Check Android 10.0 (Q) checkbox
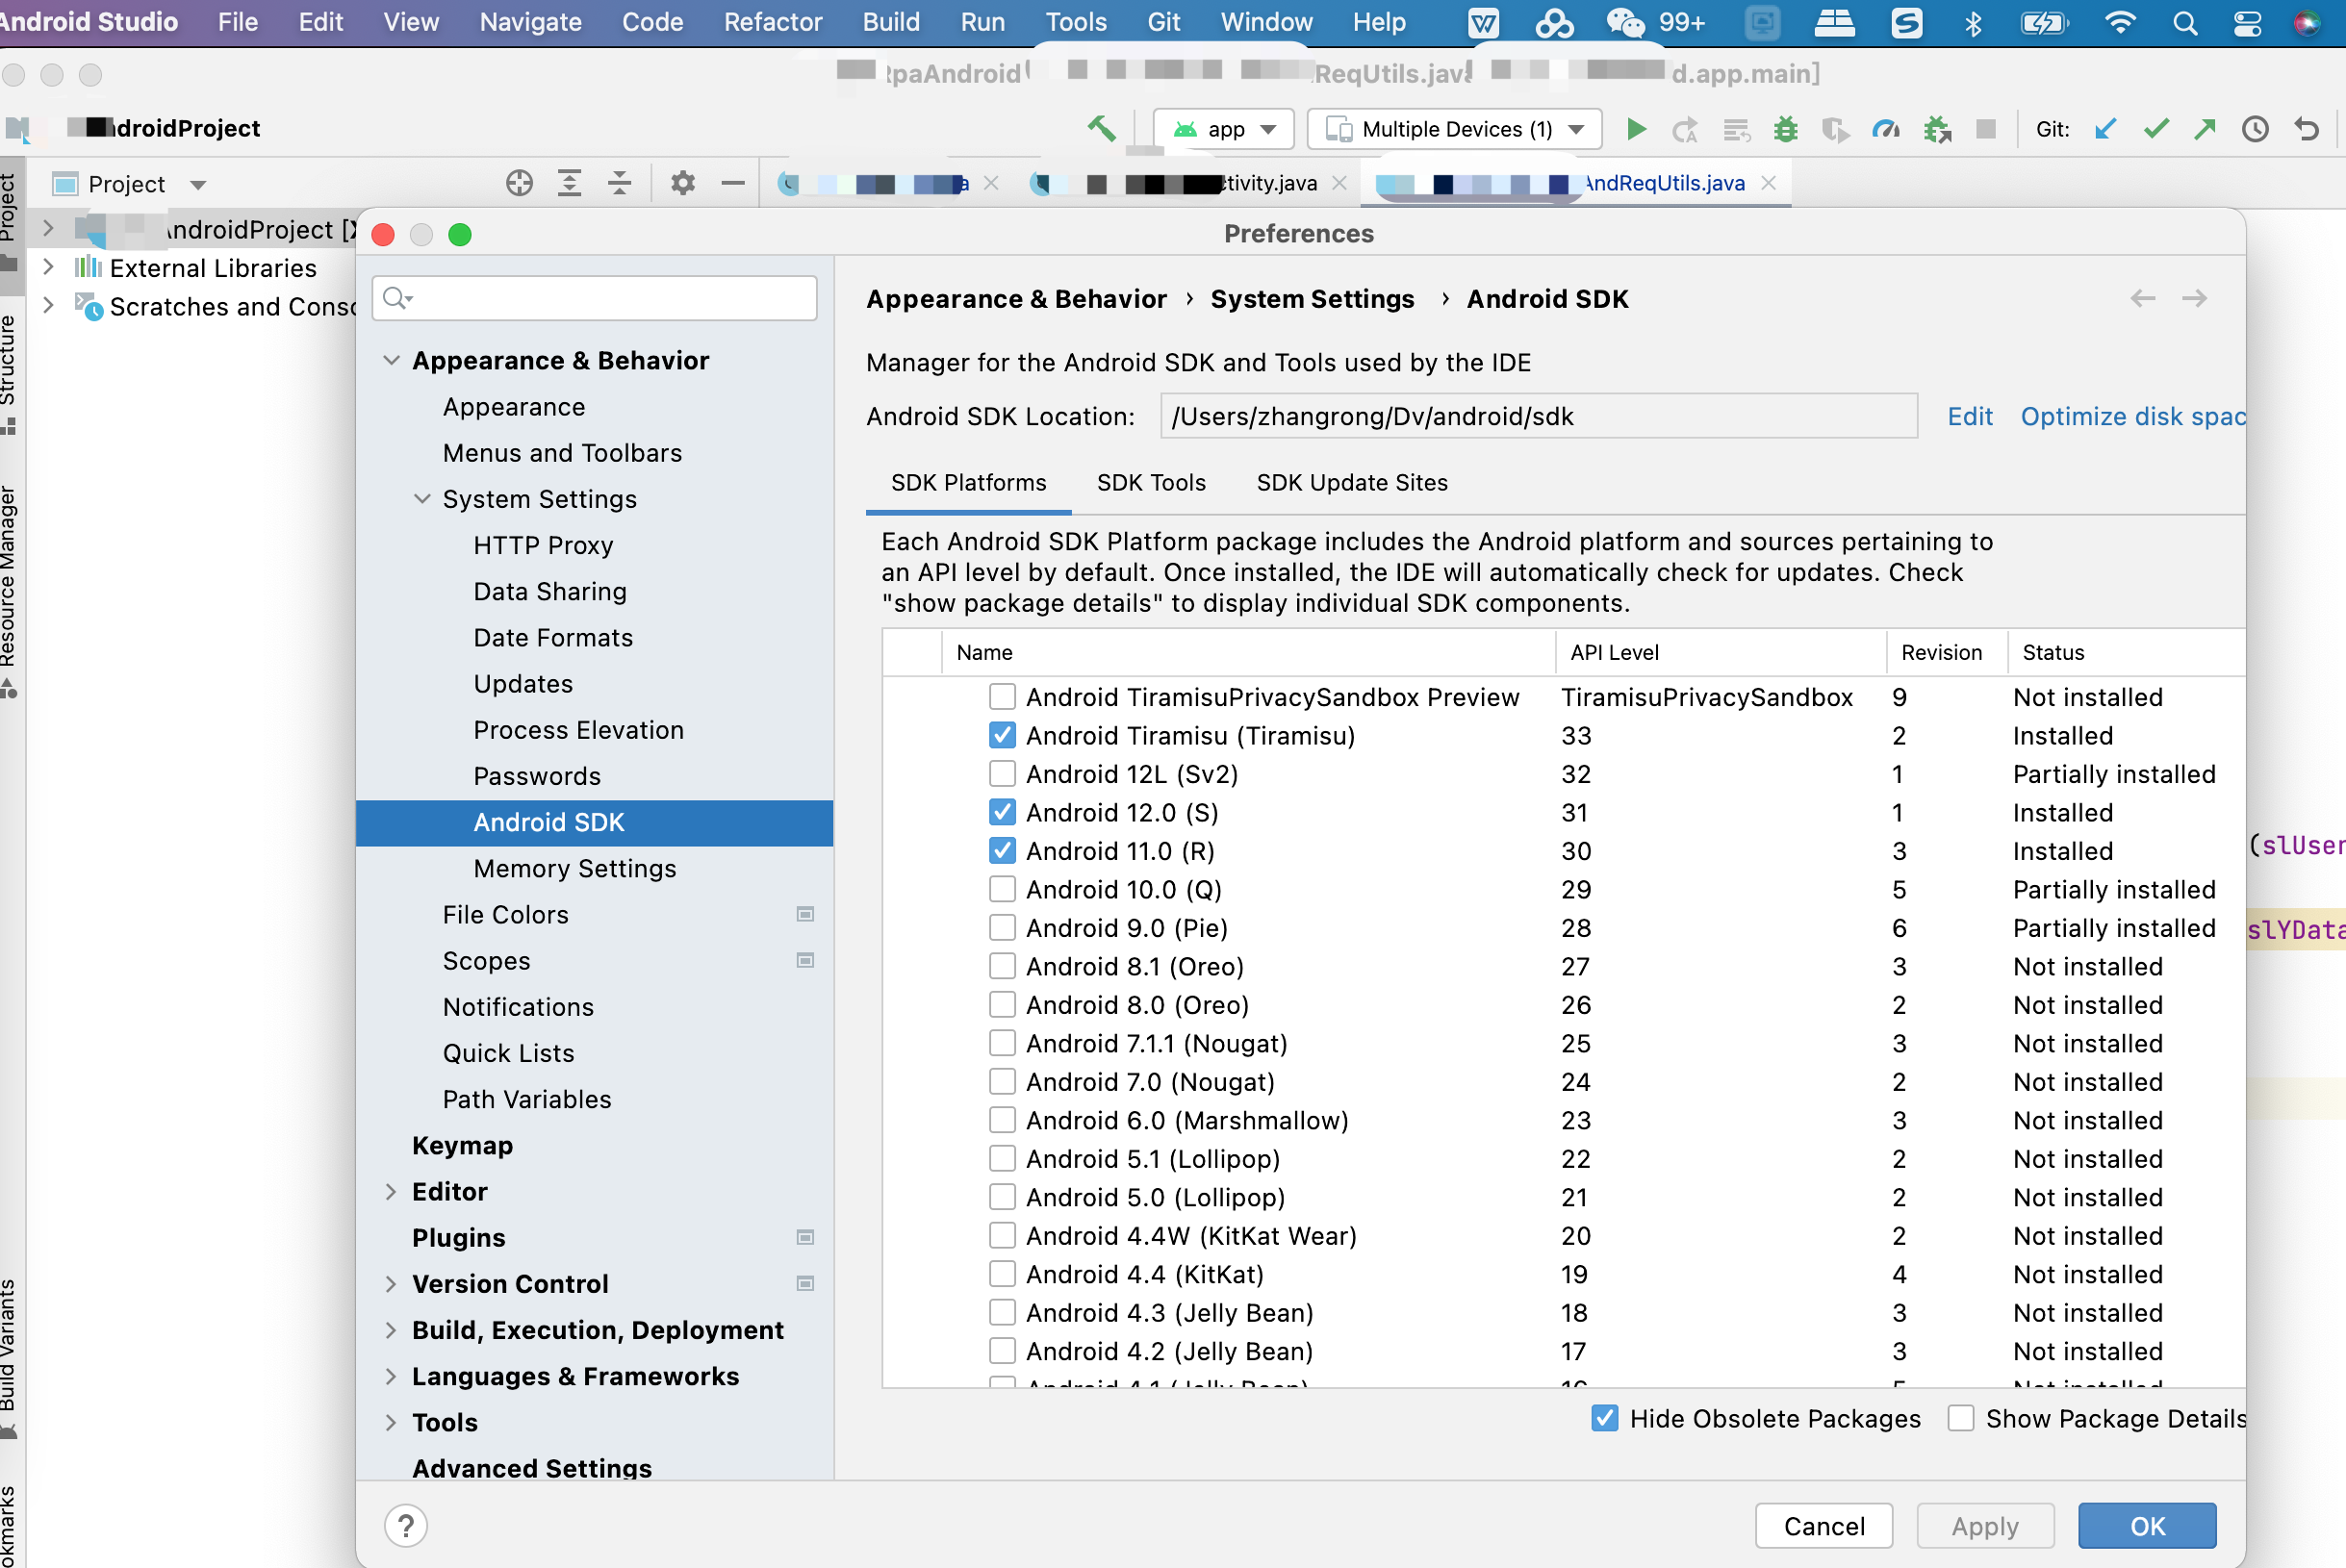Image resolution: width=2346 pixels, height=1568 pixels. [1002, 889]
